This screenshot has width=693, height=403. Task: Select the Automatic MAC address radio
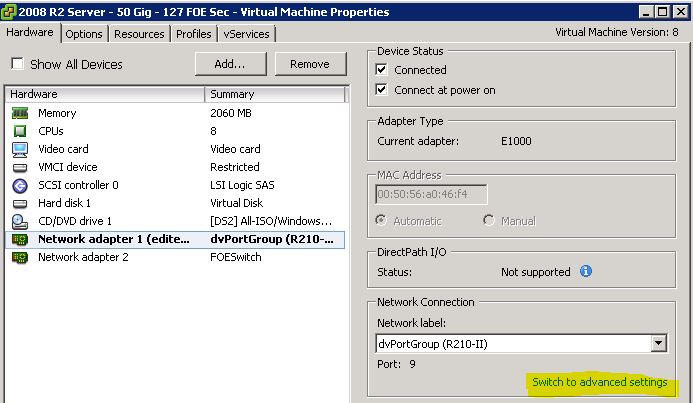tap(381, 220)
